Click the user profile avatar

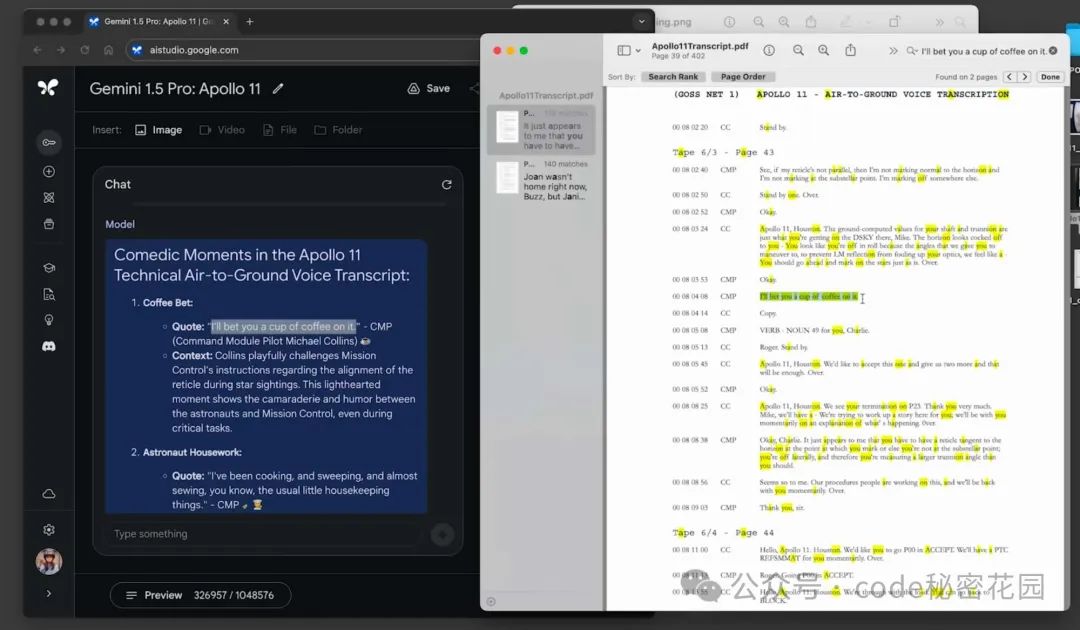(49, 562)
